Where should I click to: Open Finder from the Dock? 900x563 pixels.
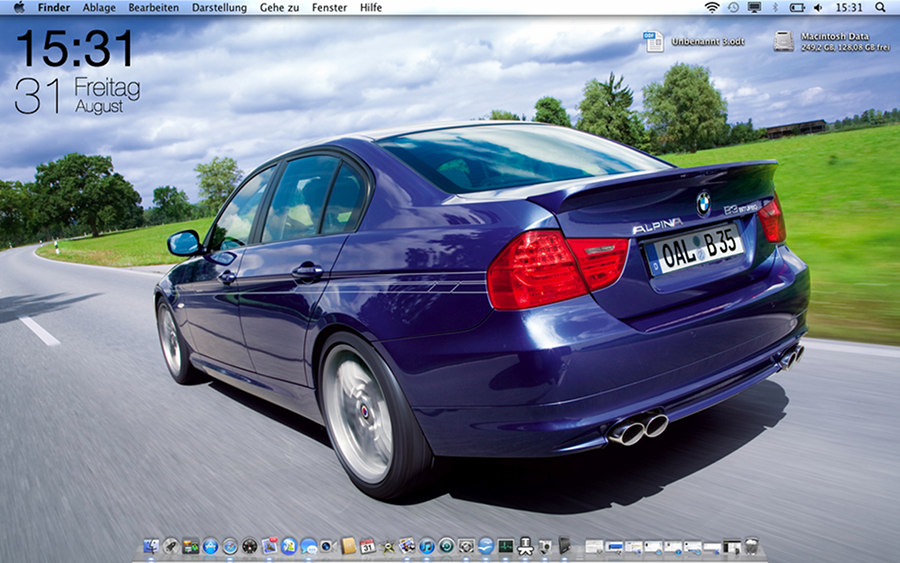click(151, 546)
